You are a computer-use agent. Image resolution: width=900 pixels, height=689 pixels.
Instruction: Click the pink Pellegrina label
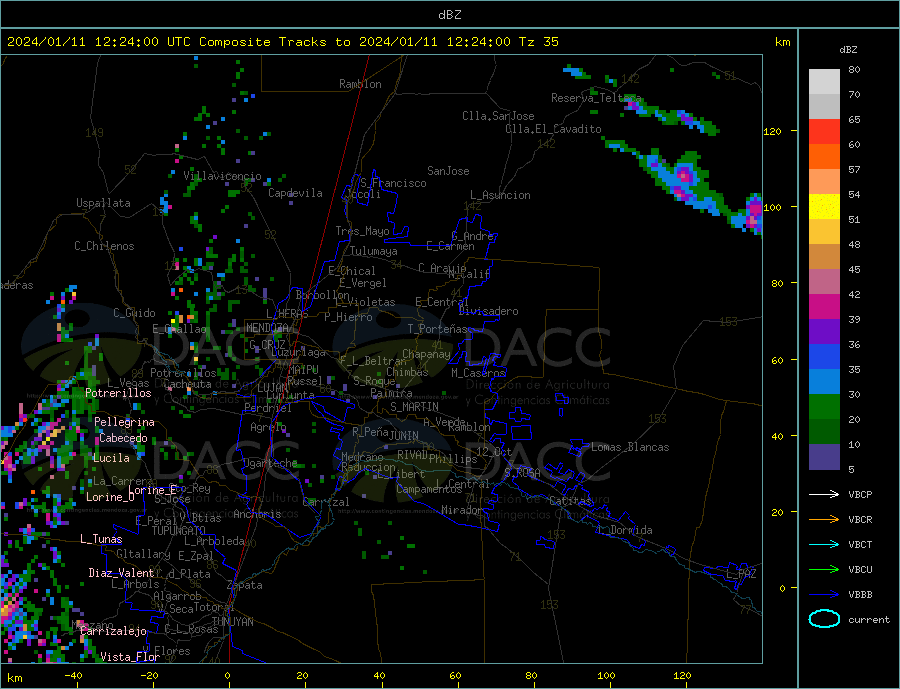125,422
